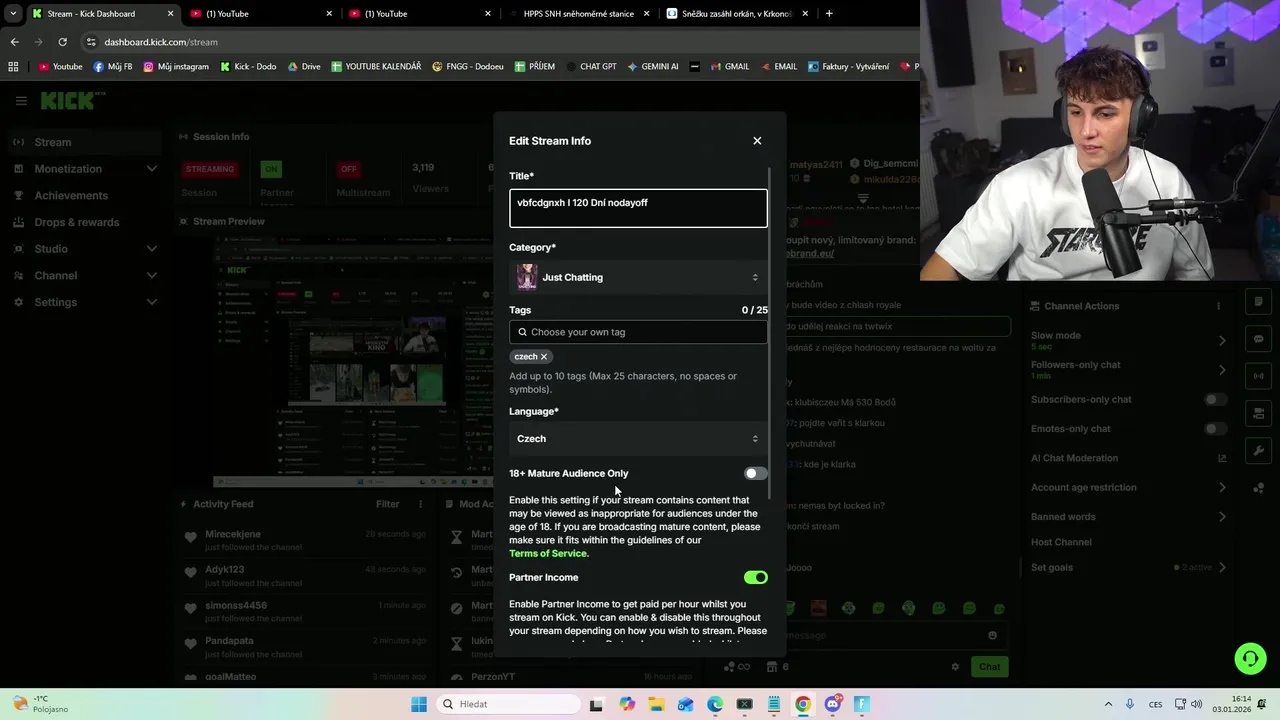Focus the stream Title text field
This screenshot has width=1280, height=720.
638,208
